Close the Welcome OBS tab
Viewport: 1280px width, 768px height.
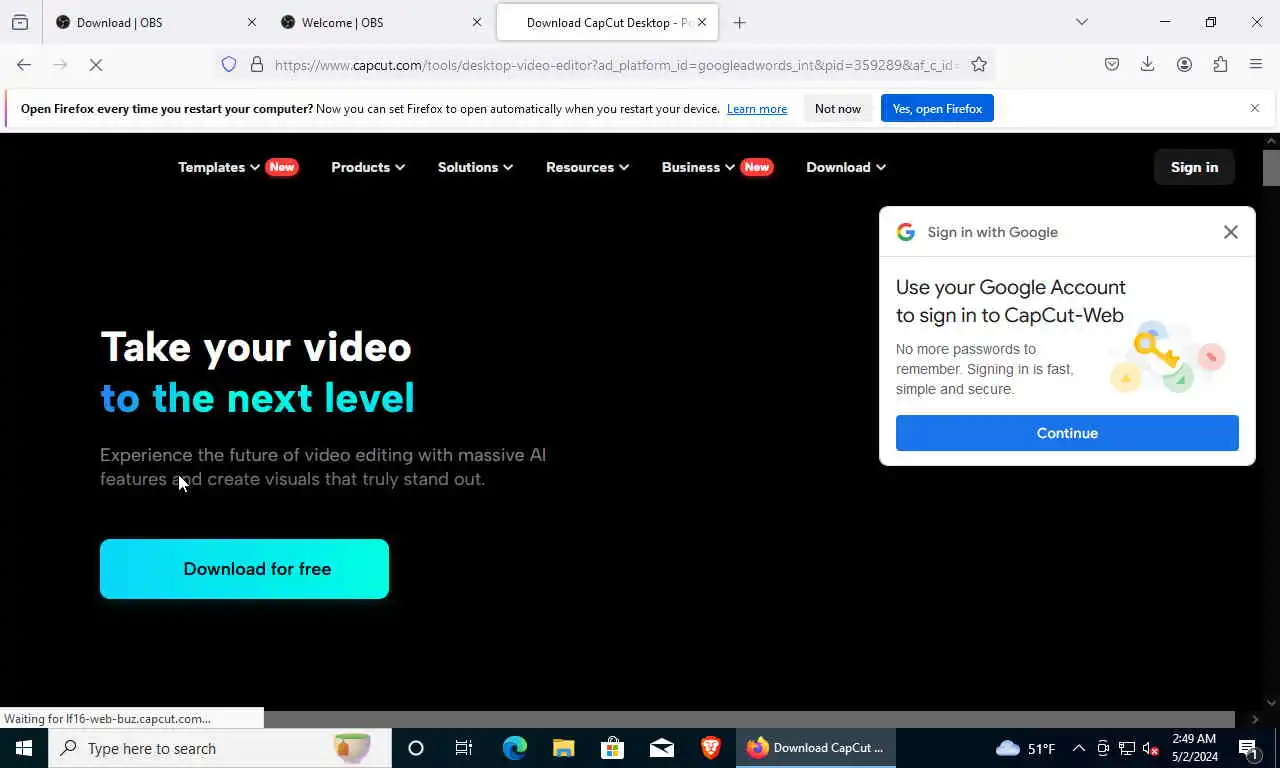pyautogui.click(x=477, y=22)
